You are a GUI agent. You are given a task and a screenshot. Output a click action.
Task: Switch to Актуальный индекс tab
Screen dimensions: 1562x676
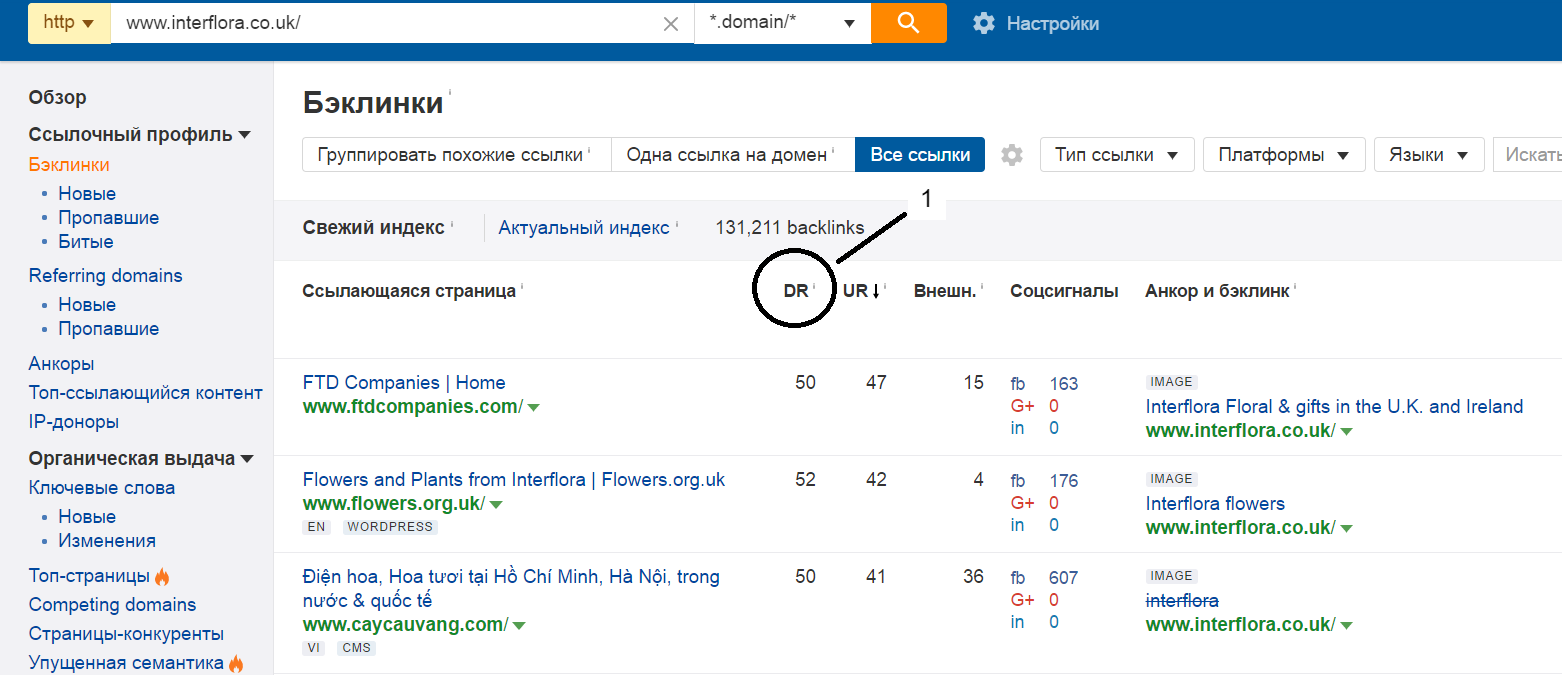click(x=584, y=228)
